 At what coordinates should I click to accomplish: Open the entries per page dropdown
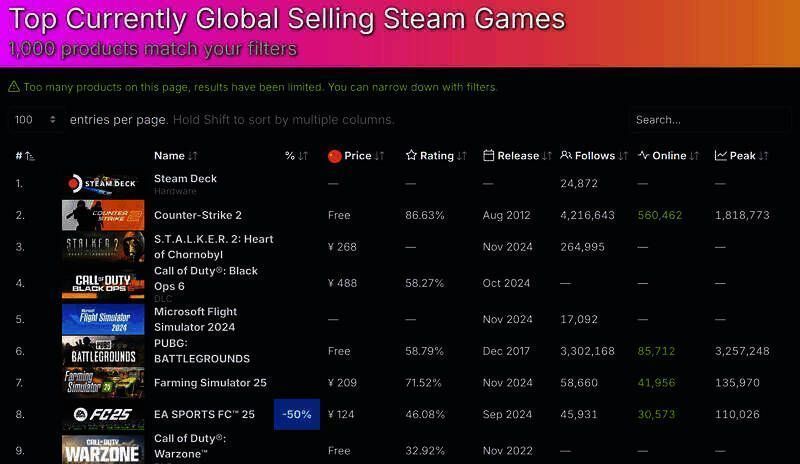click(37, 120)
